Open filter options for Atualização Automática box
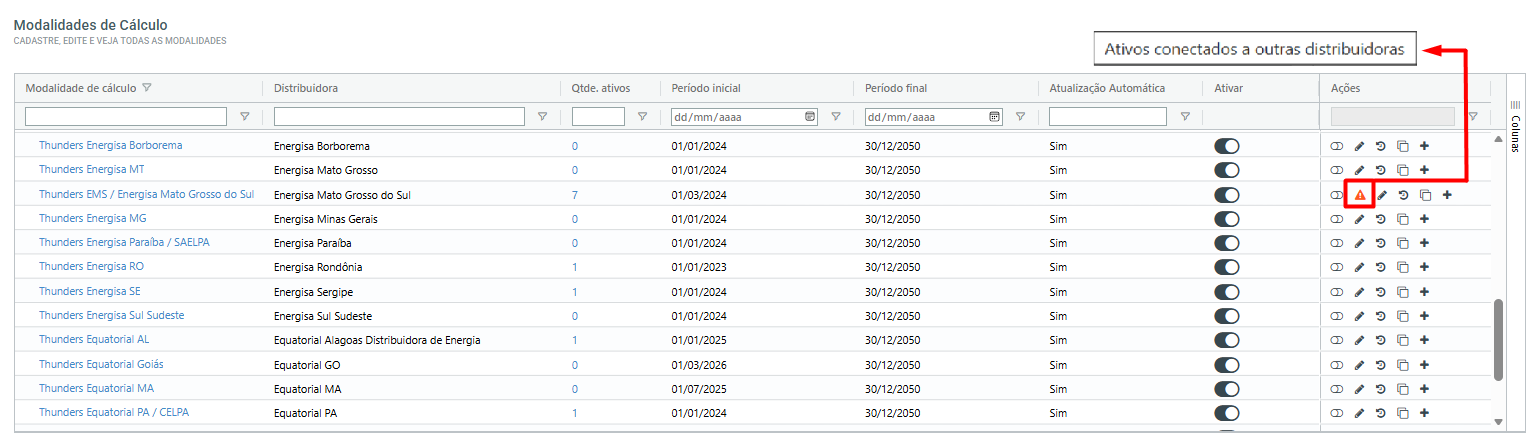This screenshot has height=442, width=1539. 1185,117
